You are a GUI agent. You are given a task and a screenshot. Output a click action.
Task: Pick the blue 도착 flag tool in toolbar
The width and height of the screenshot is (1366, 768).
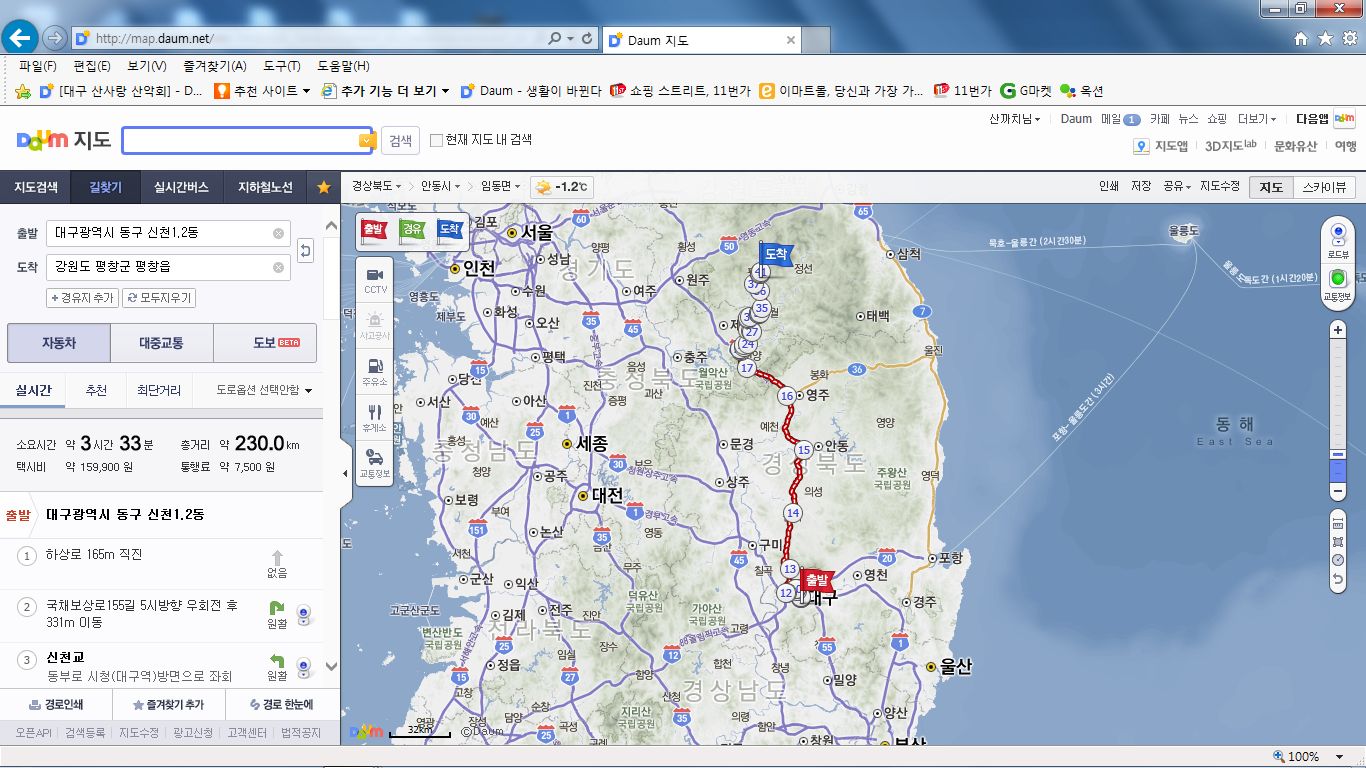(x=450, y=229)
